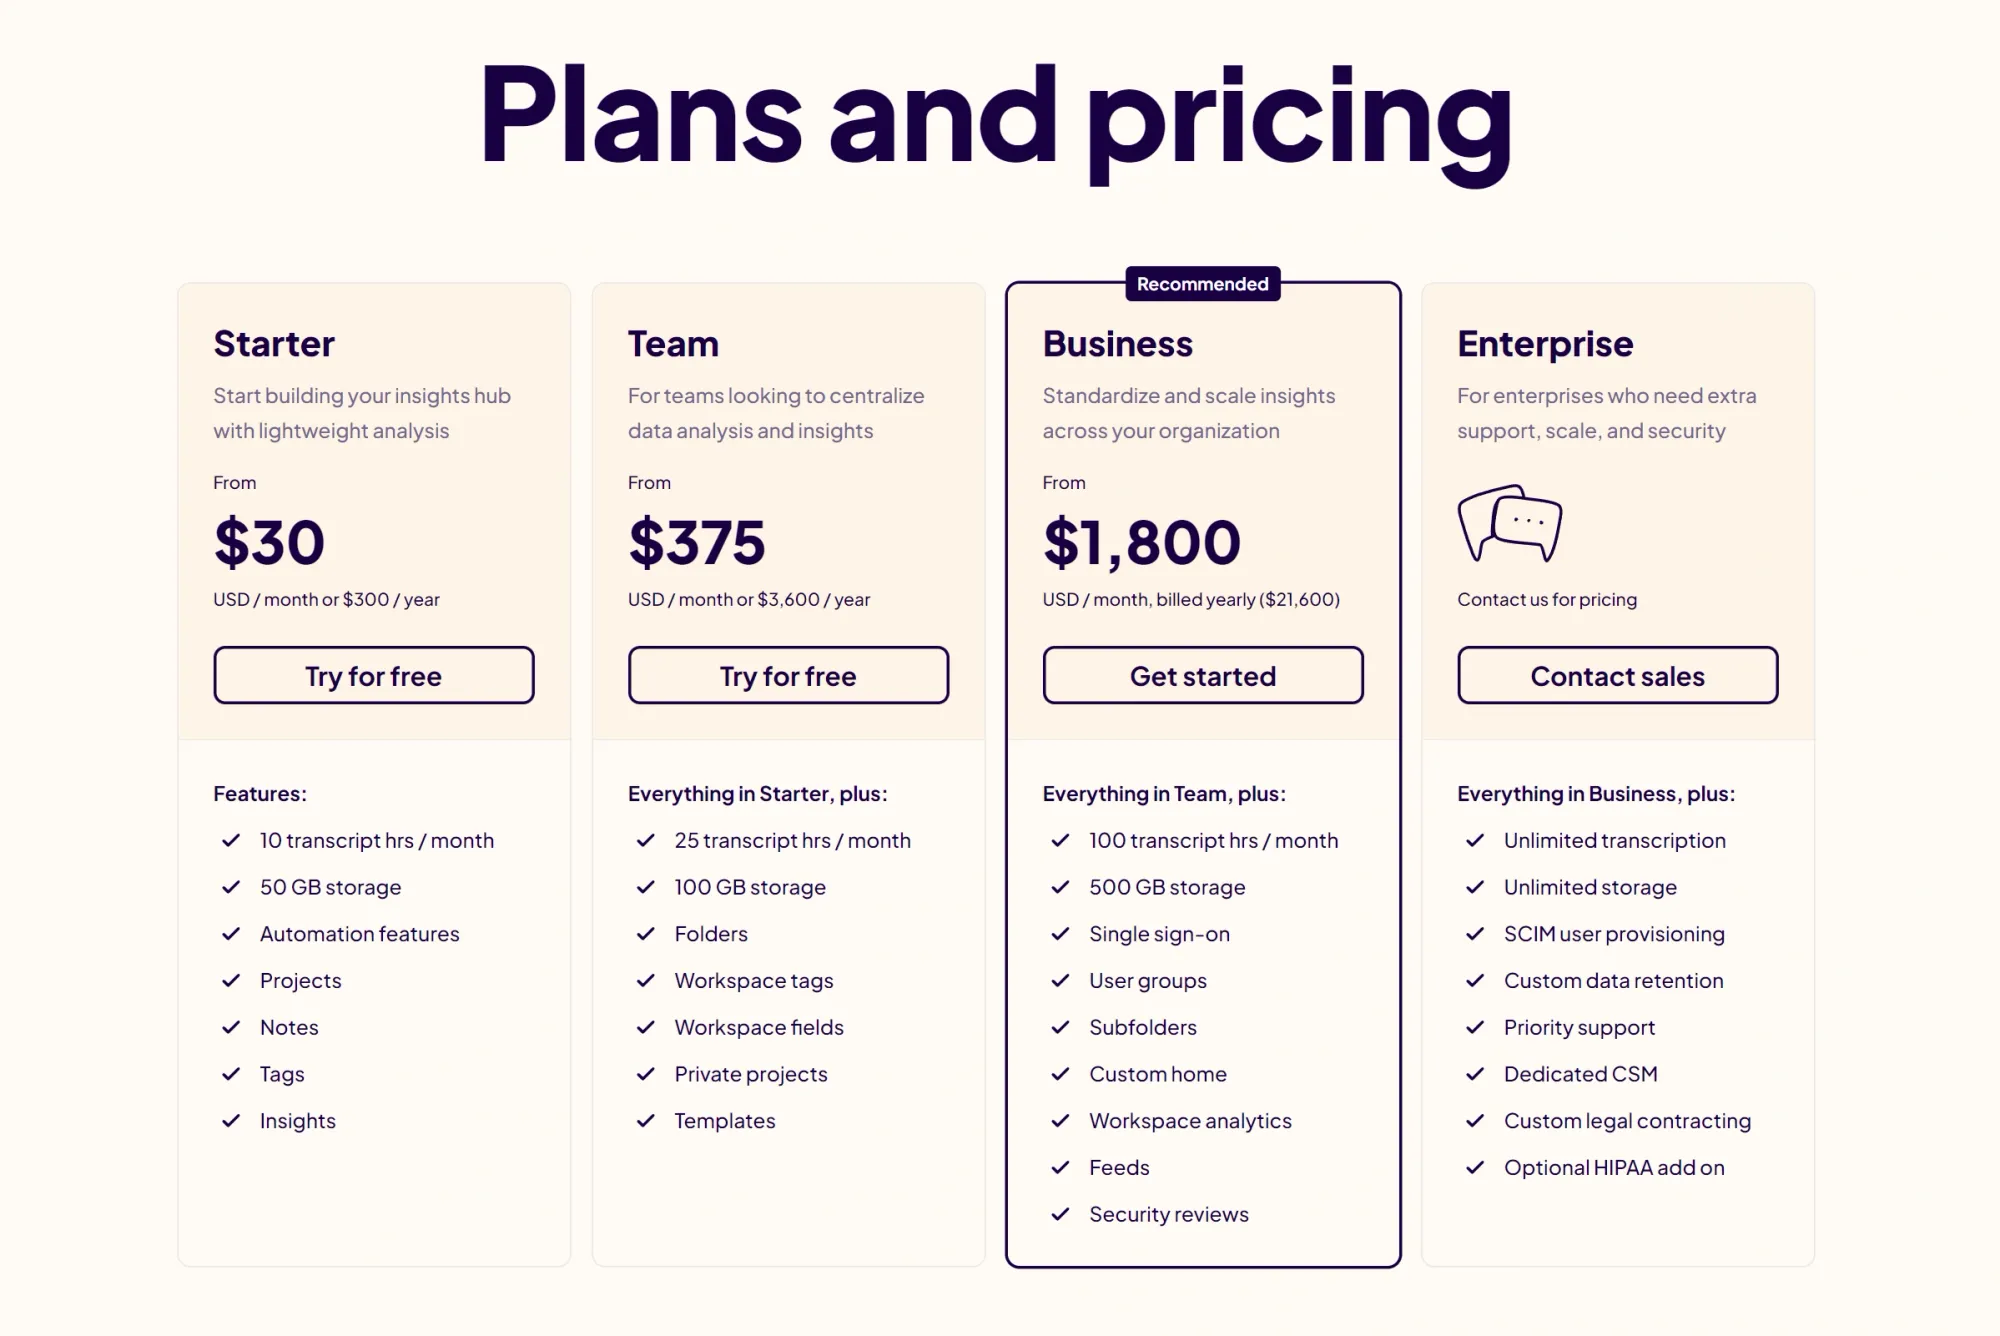The image size is (2000, 1336).
Task: Click the checkmark next to Workspace tags
Action: click(646, 980)
